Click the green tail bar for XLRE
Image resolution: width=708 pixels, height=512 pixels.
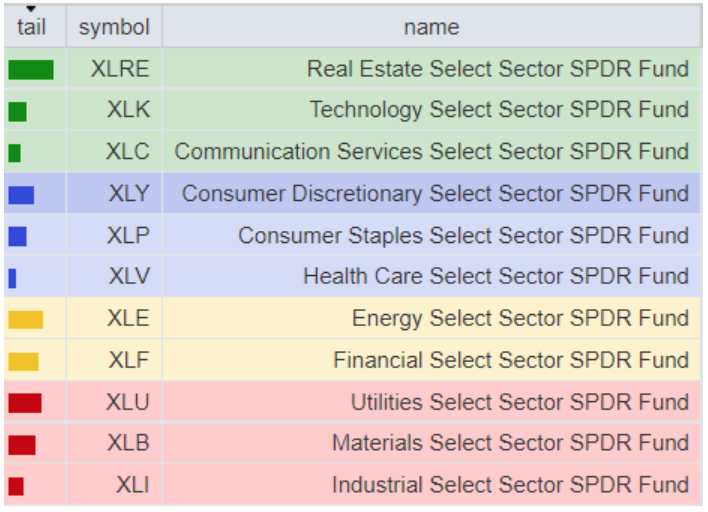click(x=31, y=70)
